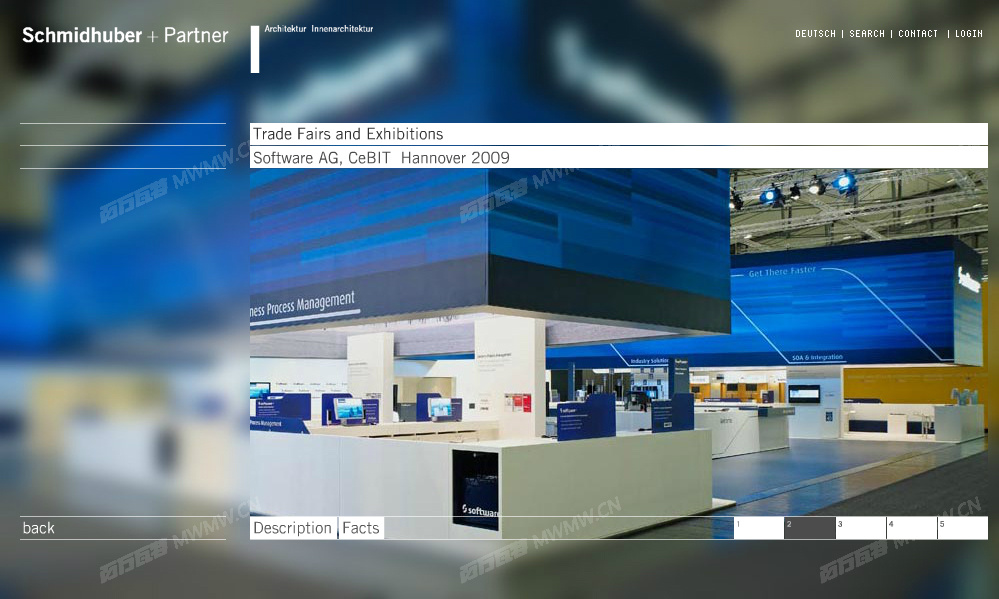
Task: Select highlighted image page 2
Action: (x=810, y=528)
